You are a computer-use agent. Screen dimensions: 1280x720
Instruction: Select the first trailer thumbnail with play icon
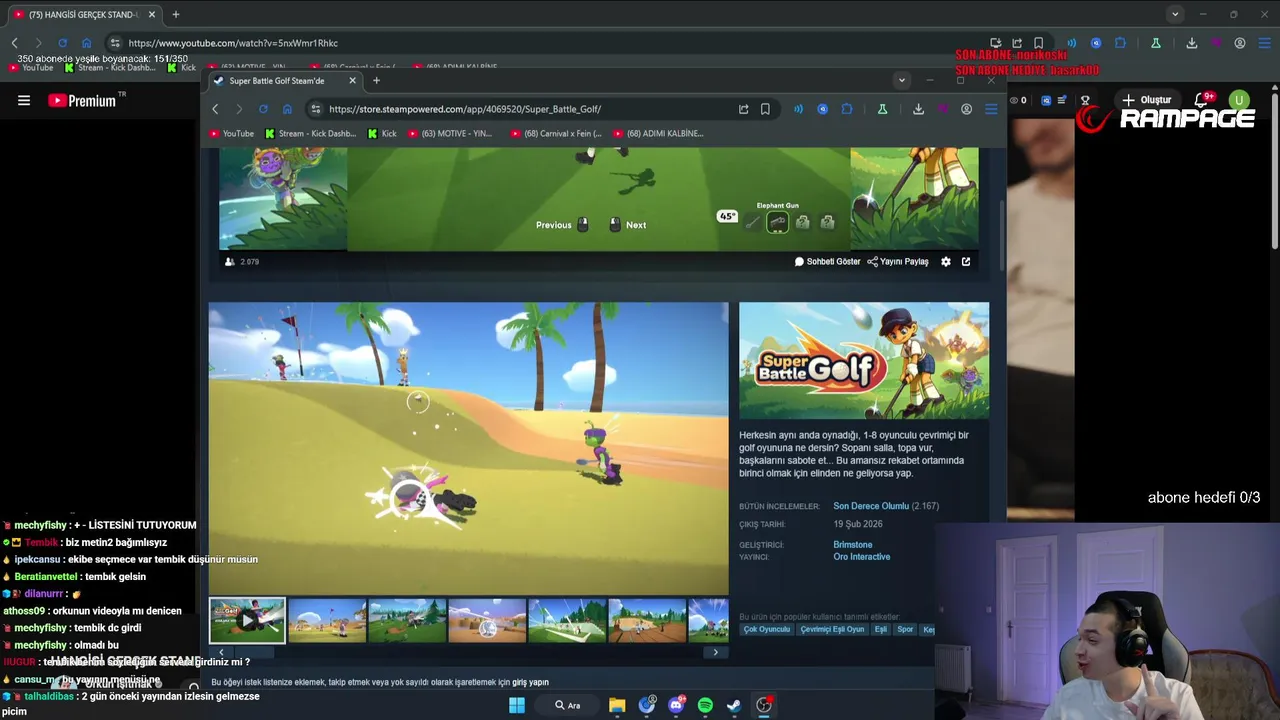tap(247, 621)
